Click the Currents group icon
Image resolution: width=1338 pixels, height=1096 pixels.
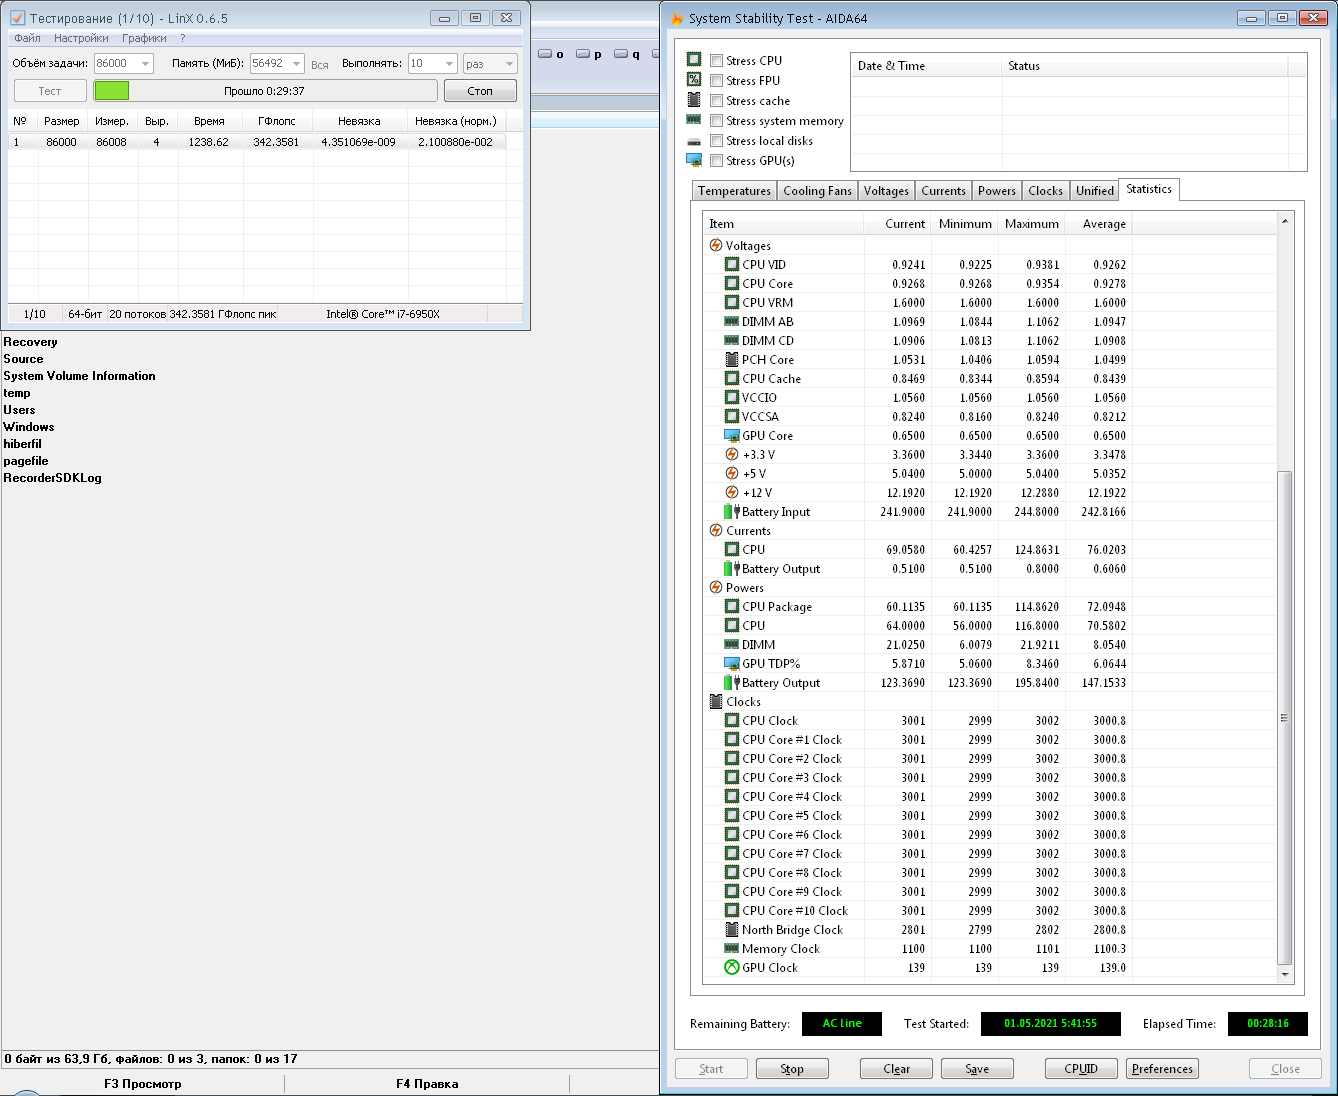point(716,530)
